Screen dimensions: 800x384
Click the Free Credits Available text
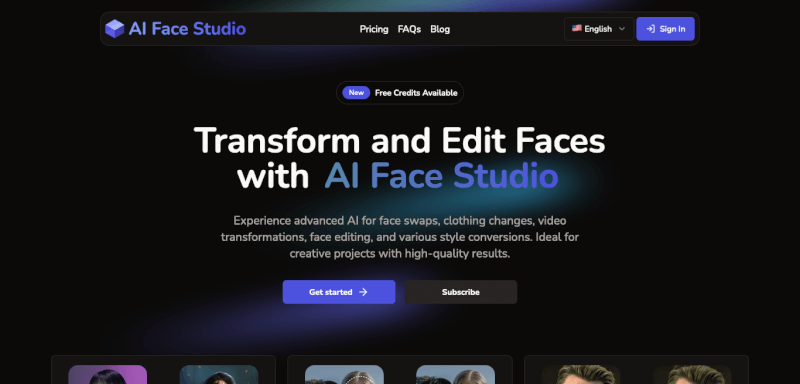416,93
